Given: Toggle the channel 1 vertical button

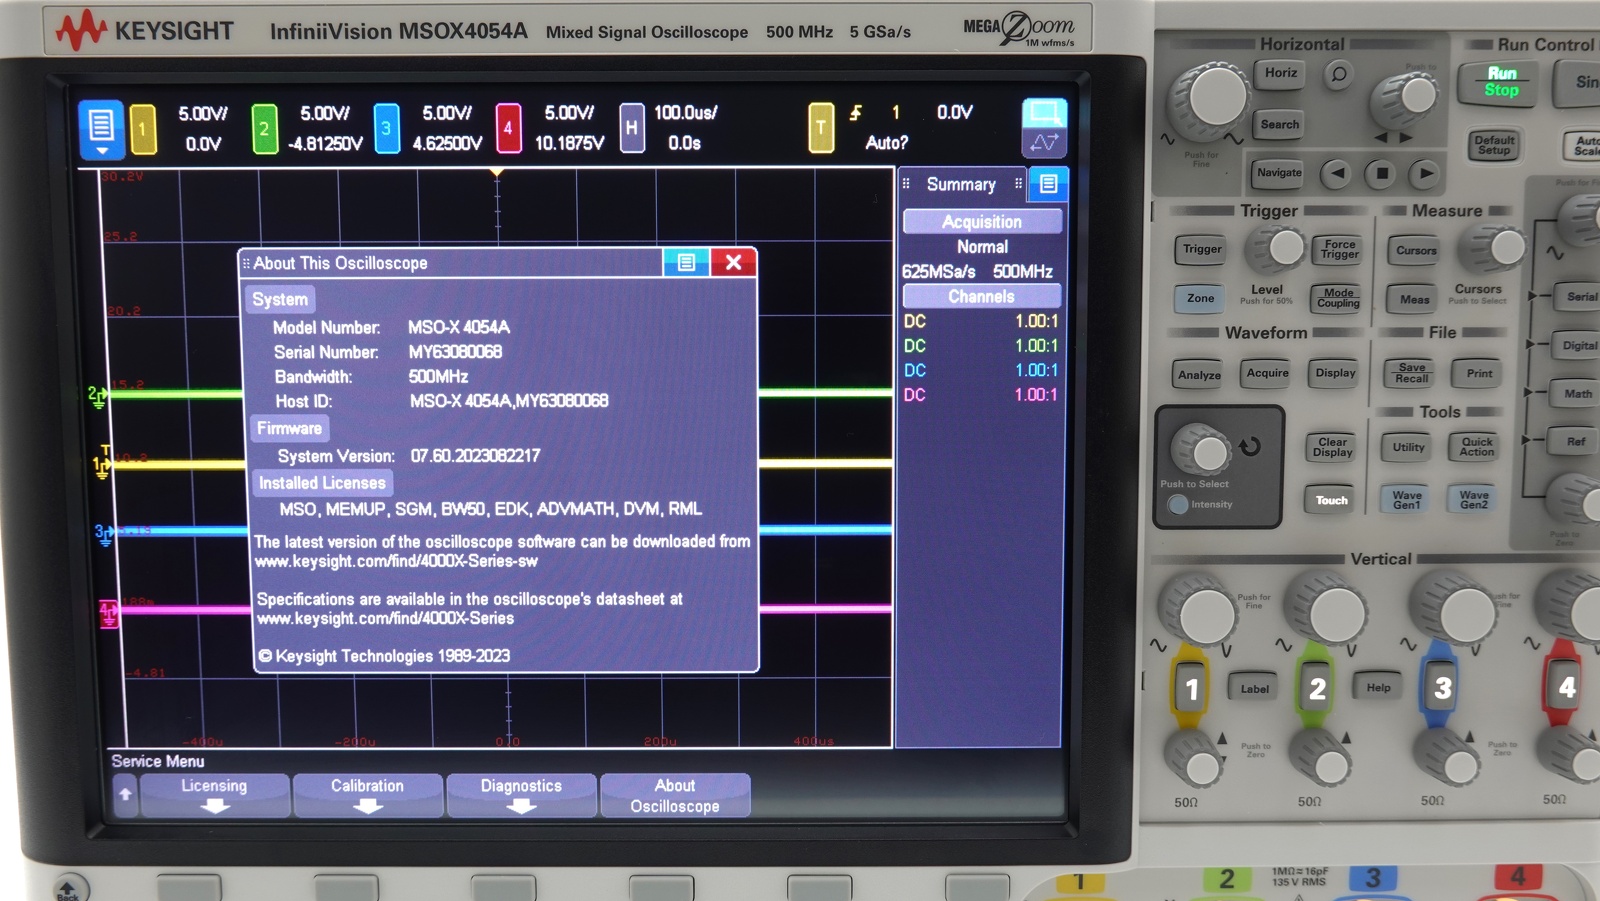Looking at the screenshot, I should tap(1191, 688).
